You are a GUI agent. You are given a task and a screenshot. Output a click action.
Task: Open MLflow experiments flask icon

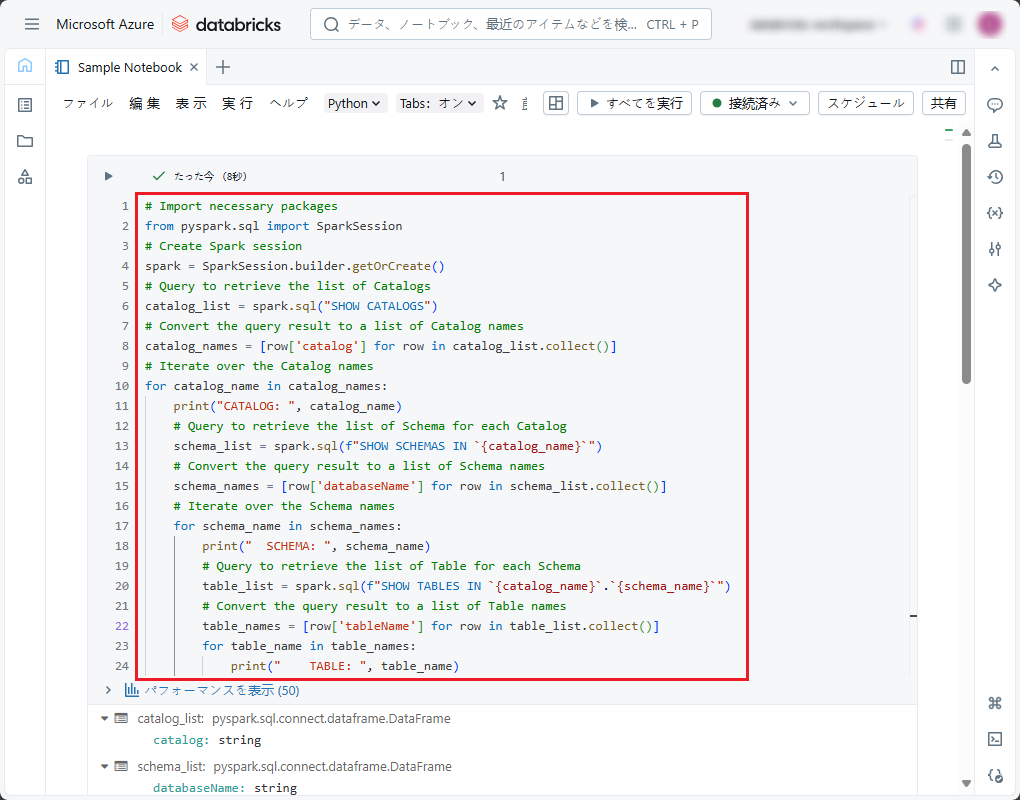[994, 141]
